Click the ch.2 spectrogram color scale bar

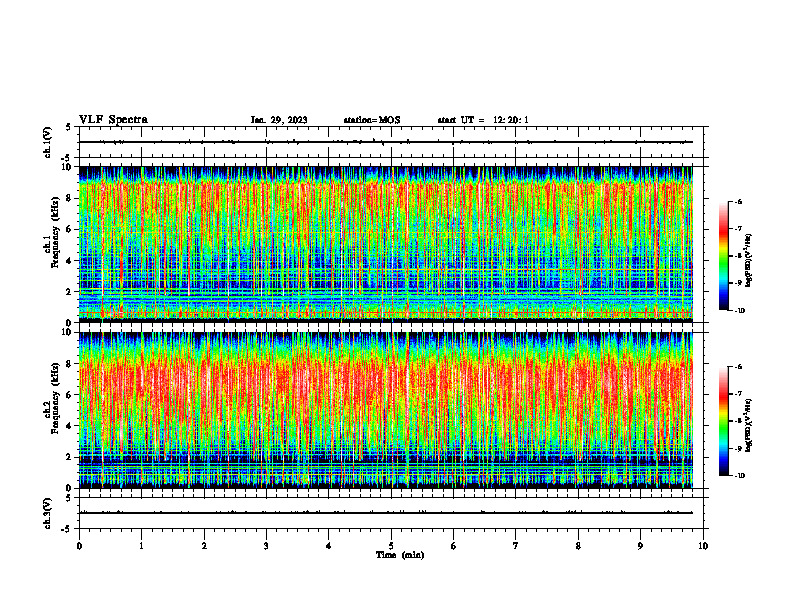click(x=723, y=421)
